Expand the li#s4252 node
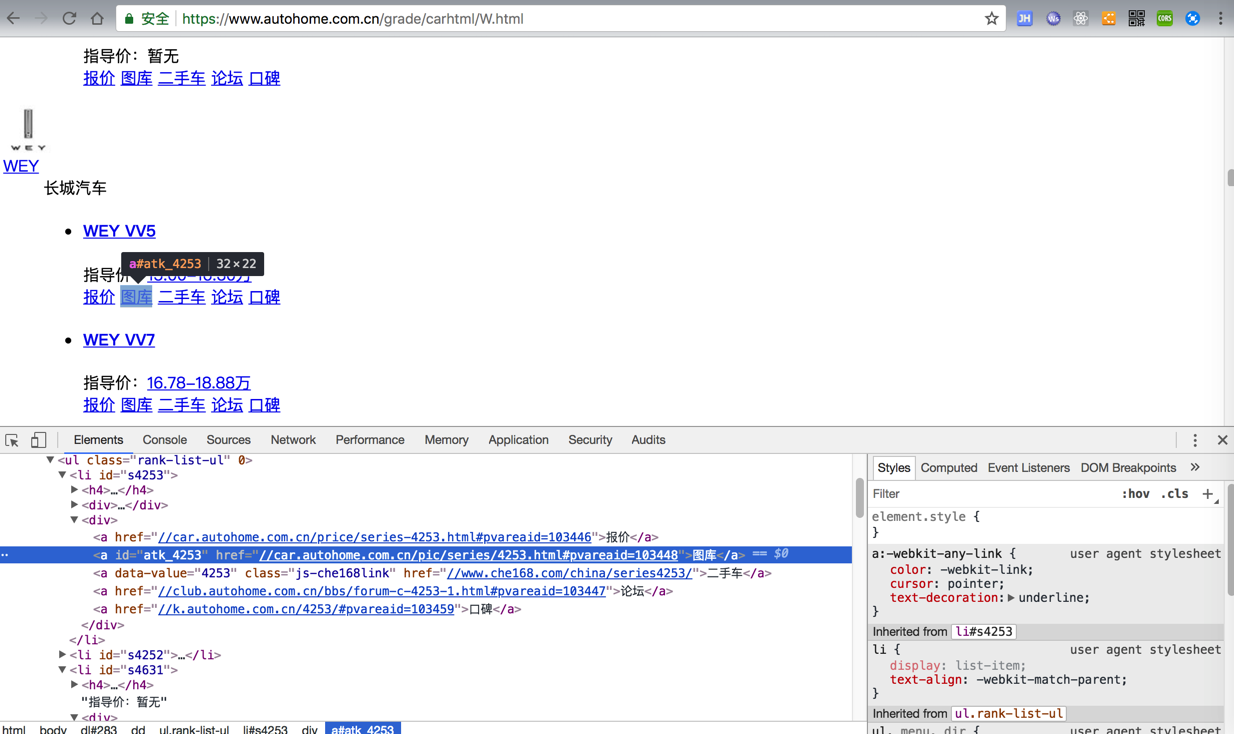Image resolution: width=1234 pixels, height=734 pixels. (62, 655)
